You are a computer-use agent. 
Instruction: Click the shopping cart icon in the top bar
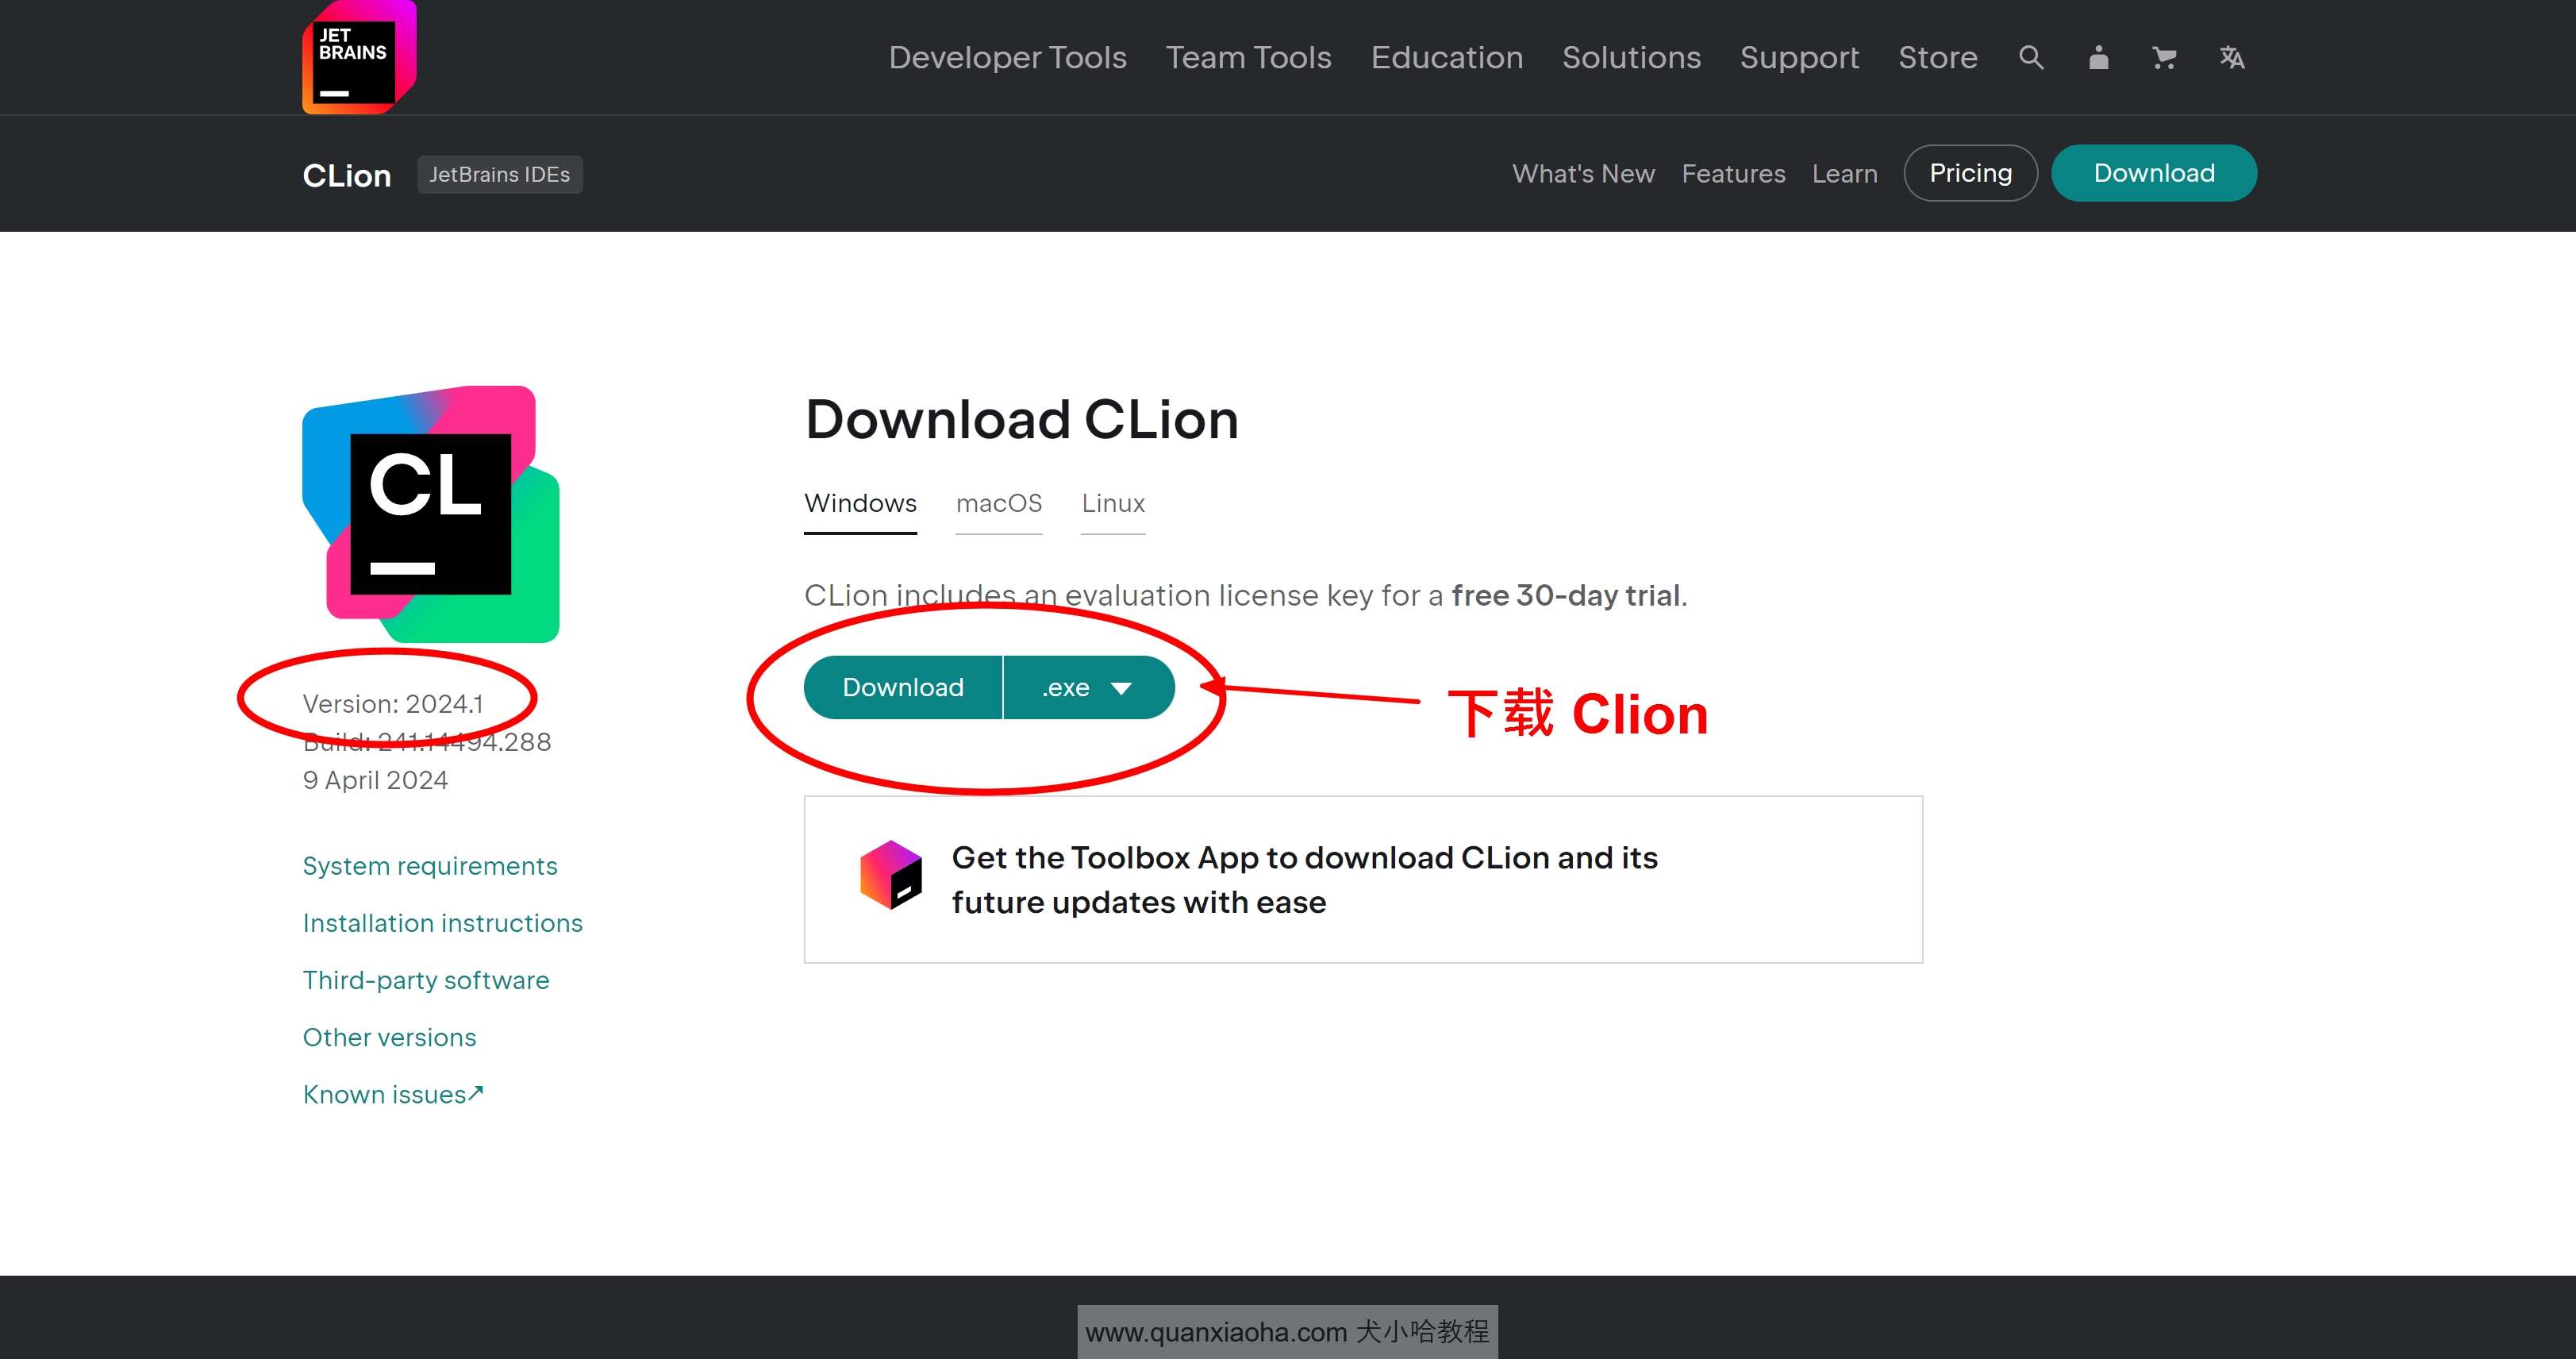(x=2162, y=58)
